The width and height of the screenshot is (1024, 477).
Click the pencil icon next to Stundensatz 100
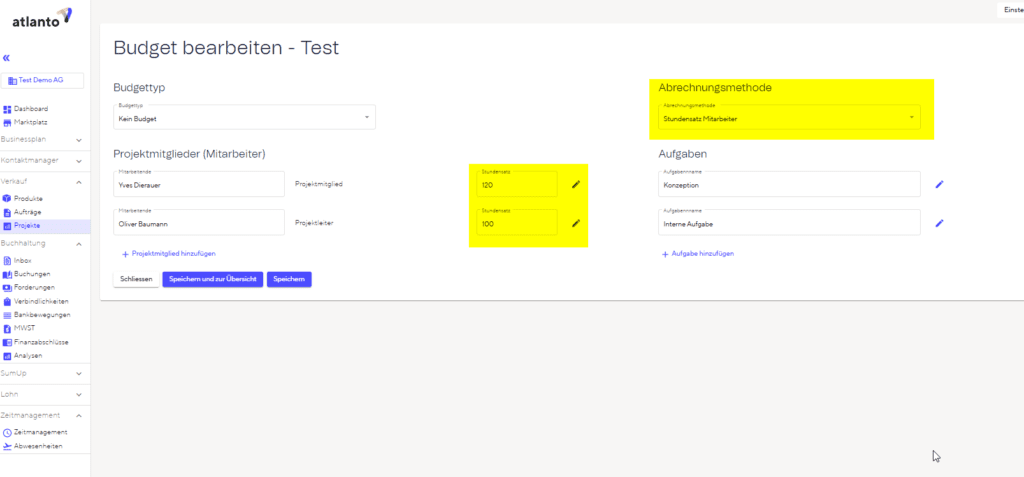[575, 223]
